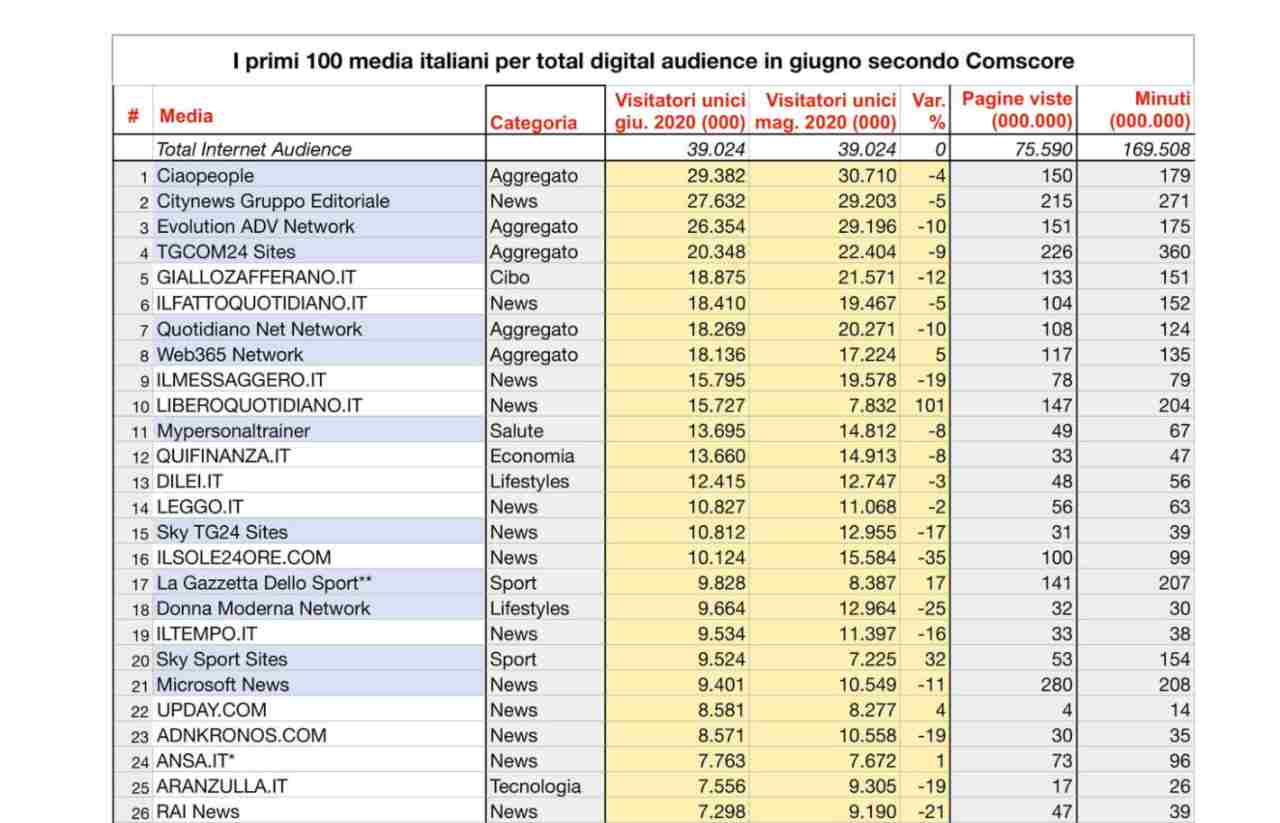1280x823 pixels.
Task: Click LIBEROQUOTIDIANO.IT cell
Action: pyautogui.click(x=259, y=405)
